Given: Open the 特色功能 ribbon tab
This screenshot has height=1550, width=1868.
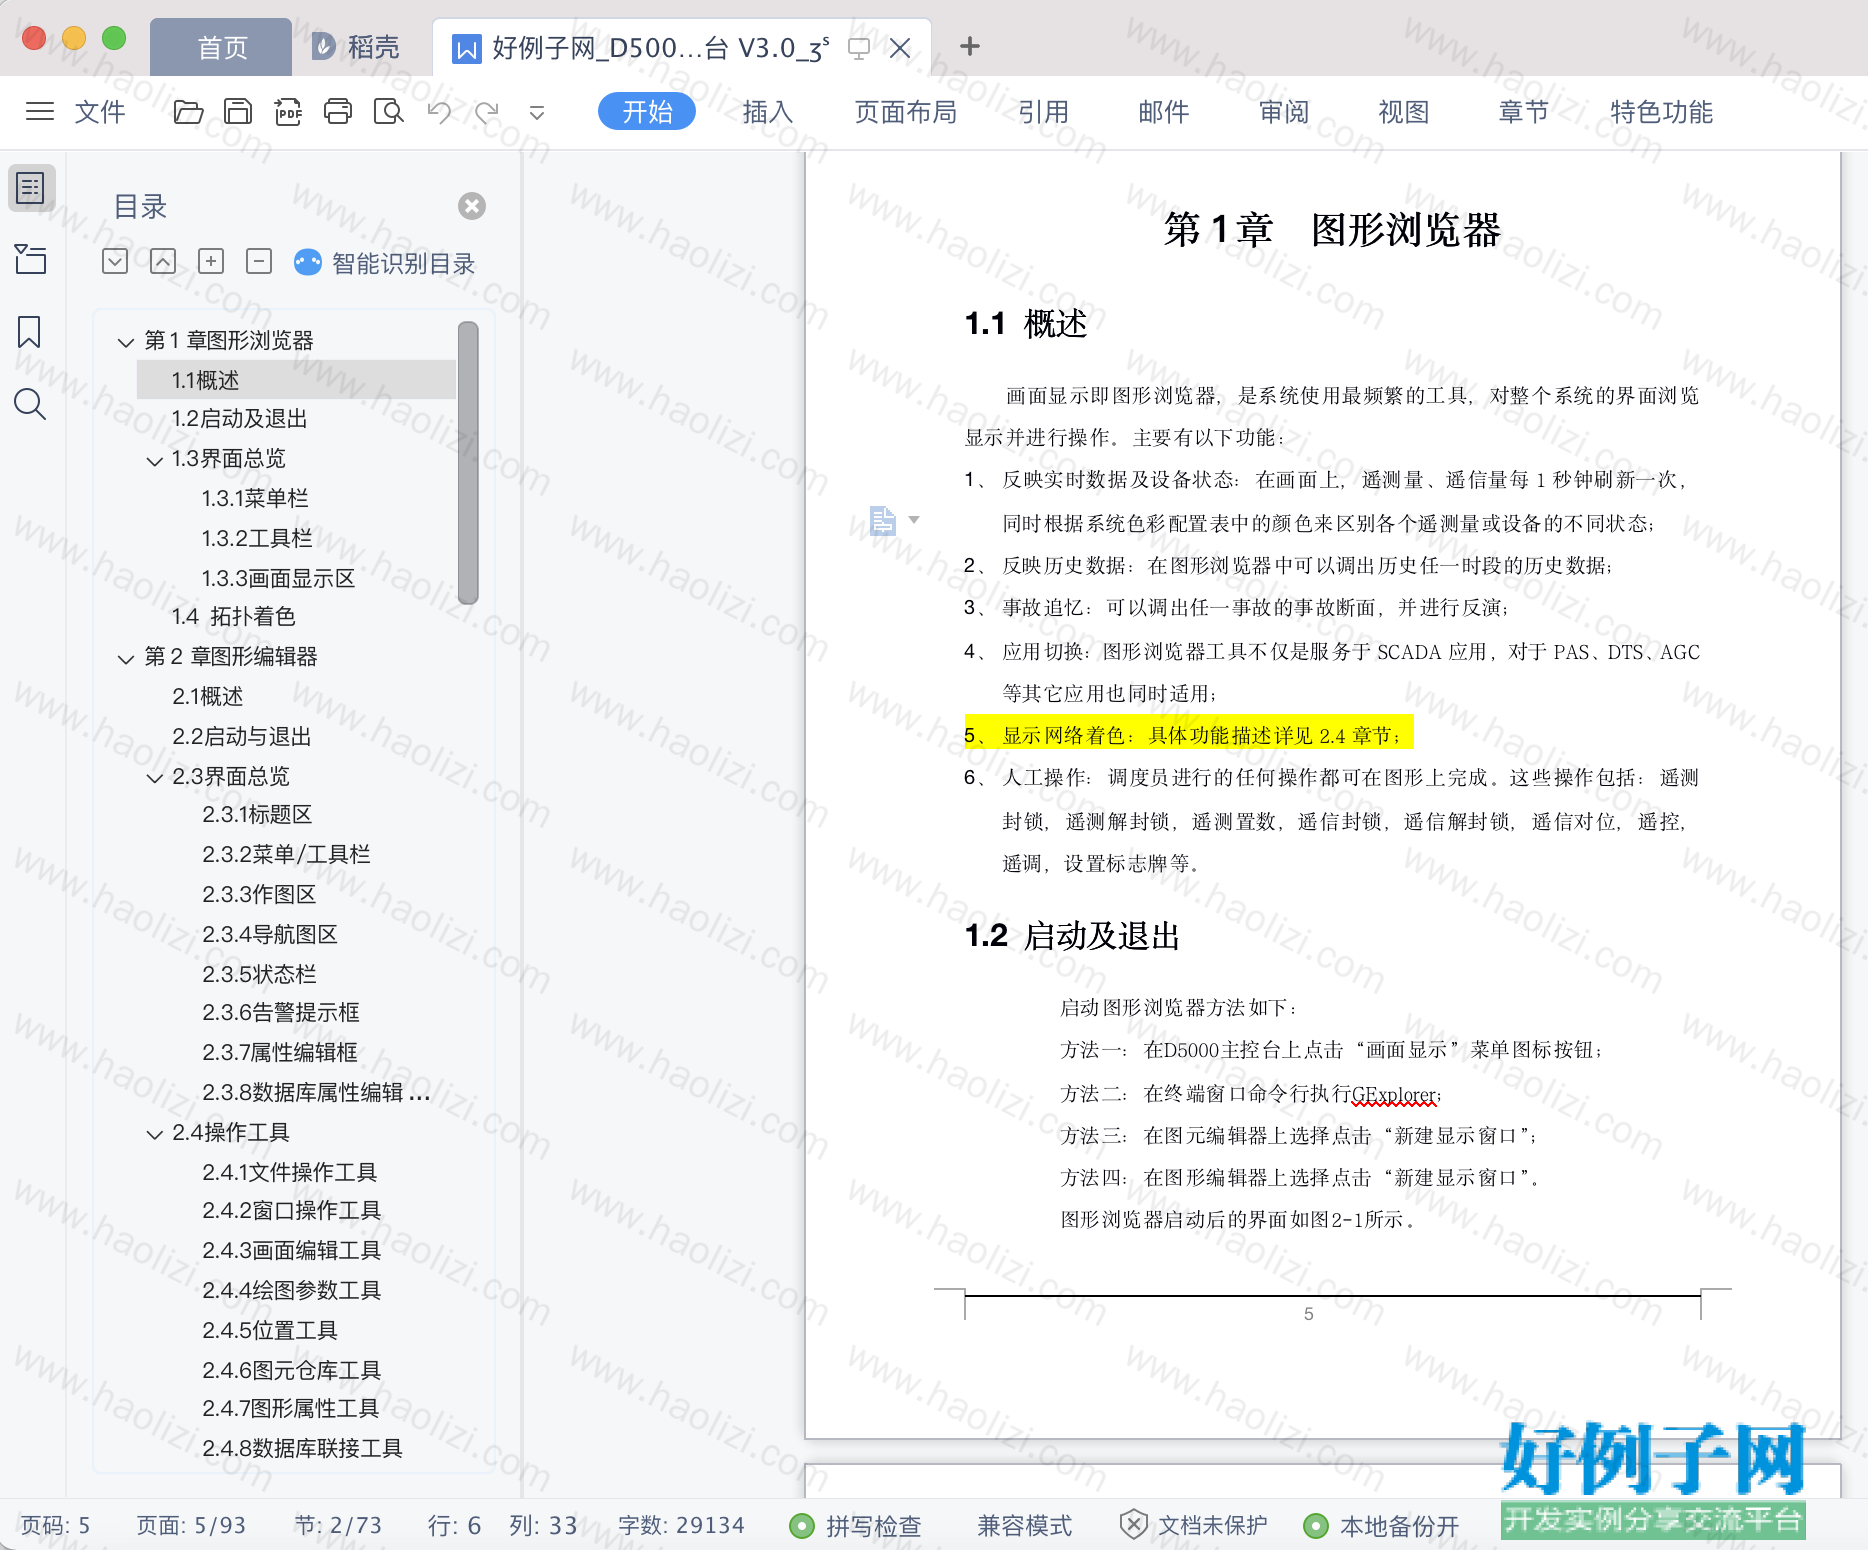Looking at the screenshot, I should 1662,112.
